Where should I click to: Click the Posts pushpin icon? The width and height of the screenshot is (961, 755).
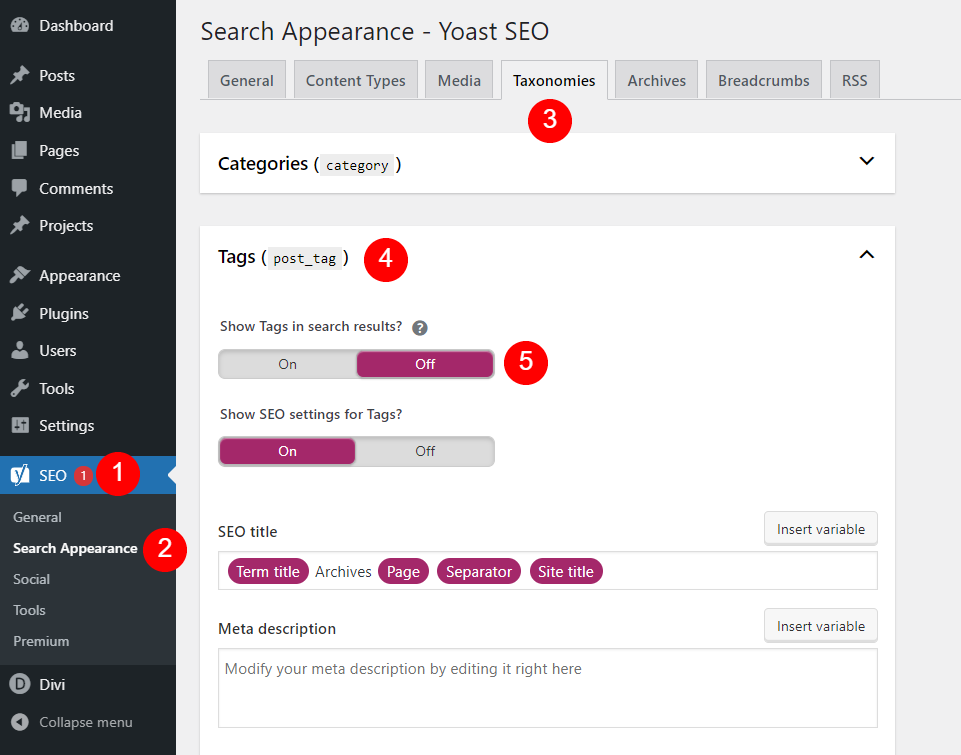[20, 75]
